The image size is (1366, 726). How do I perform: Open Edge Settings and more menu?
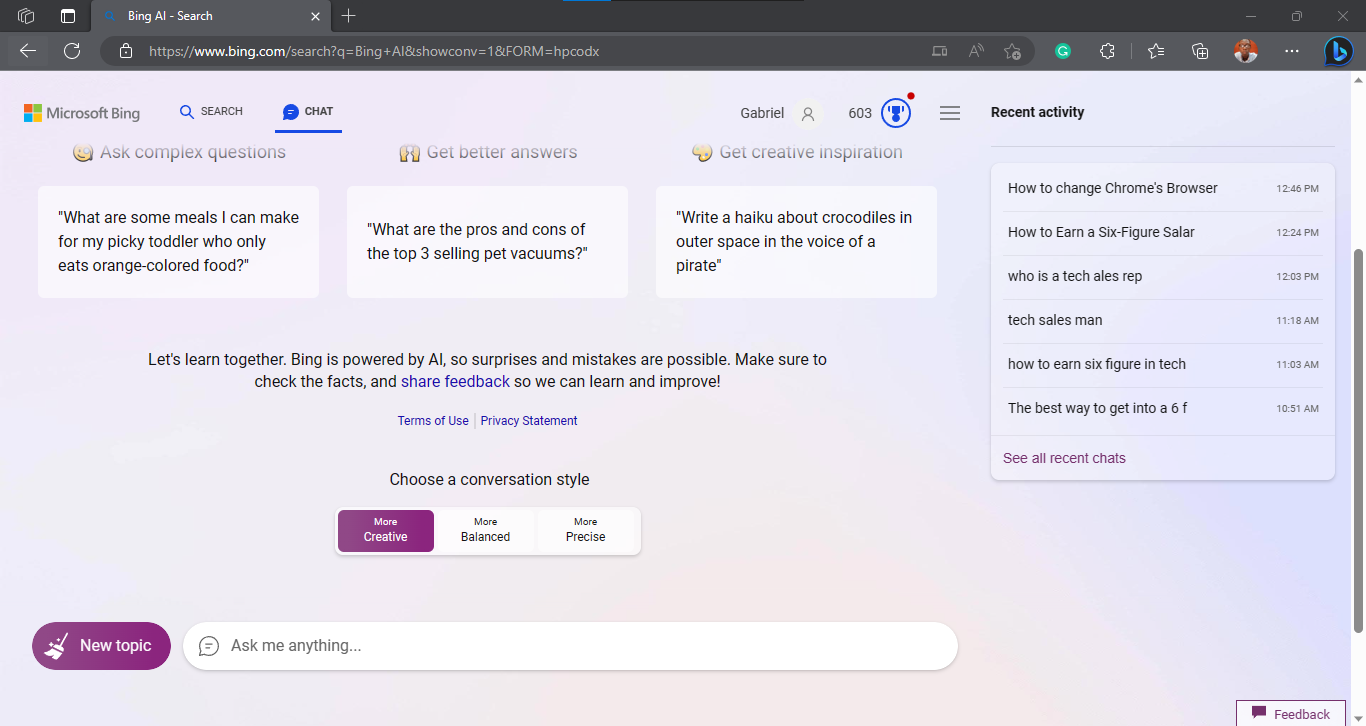(x=1292, y=51)
